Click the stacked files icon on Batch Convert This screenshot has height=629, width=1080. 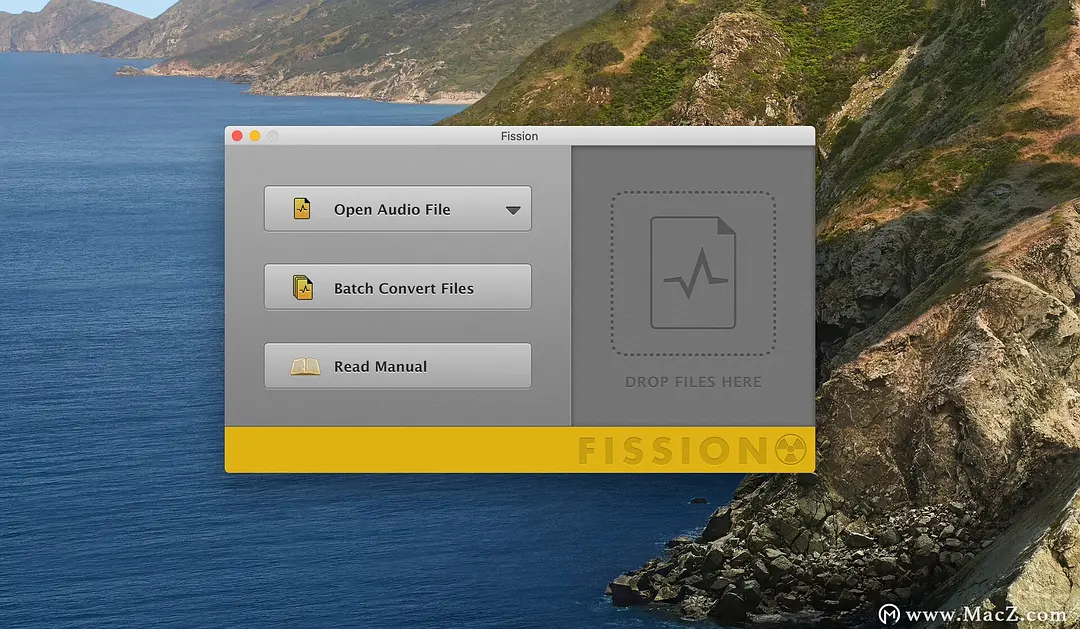point(303,287)
